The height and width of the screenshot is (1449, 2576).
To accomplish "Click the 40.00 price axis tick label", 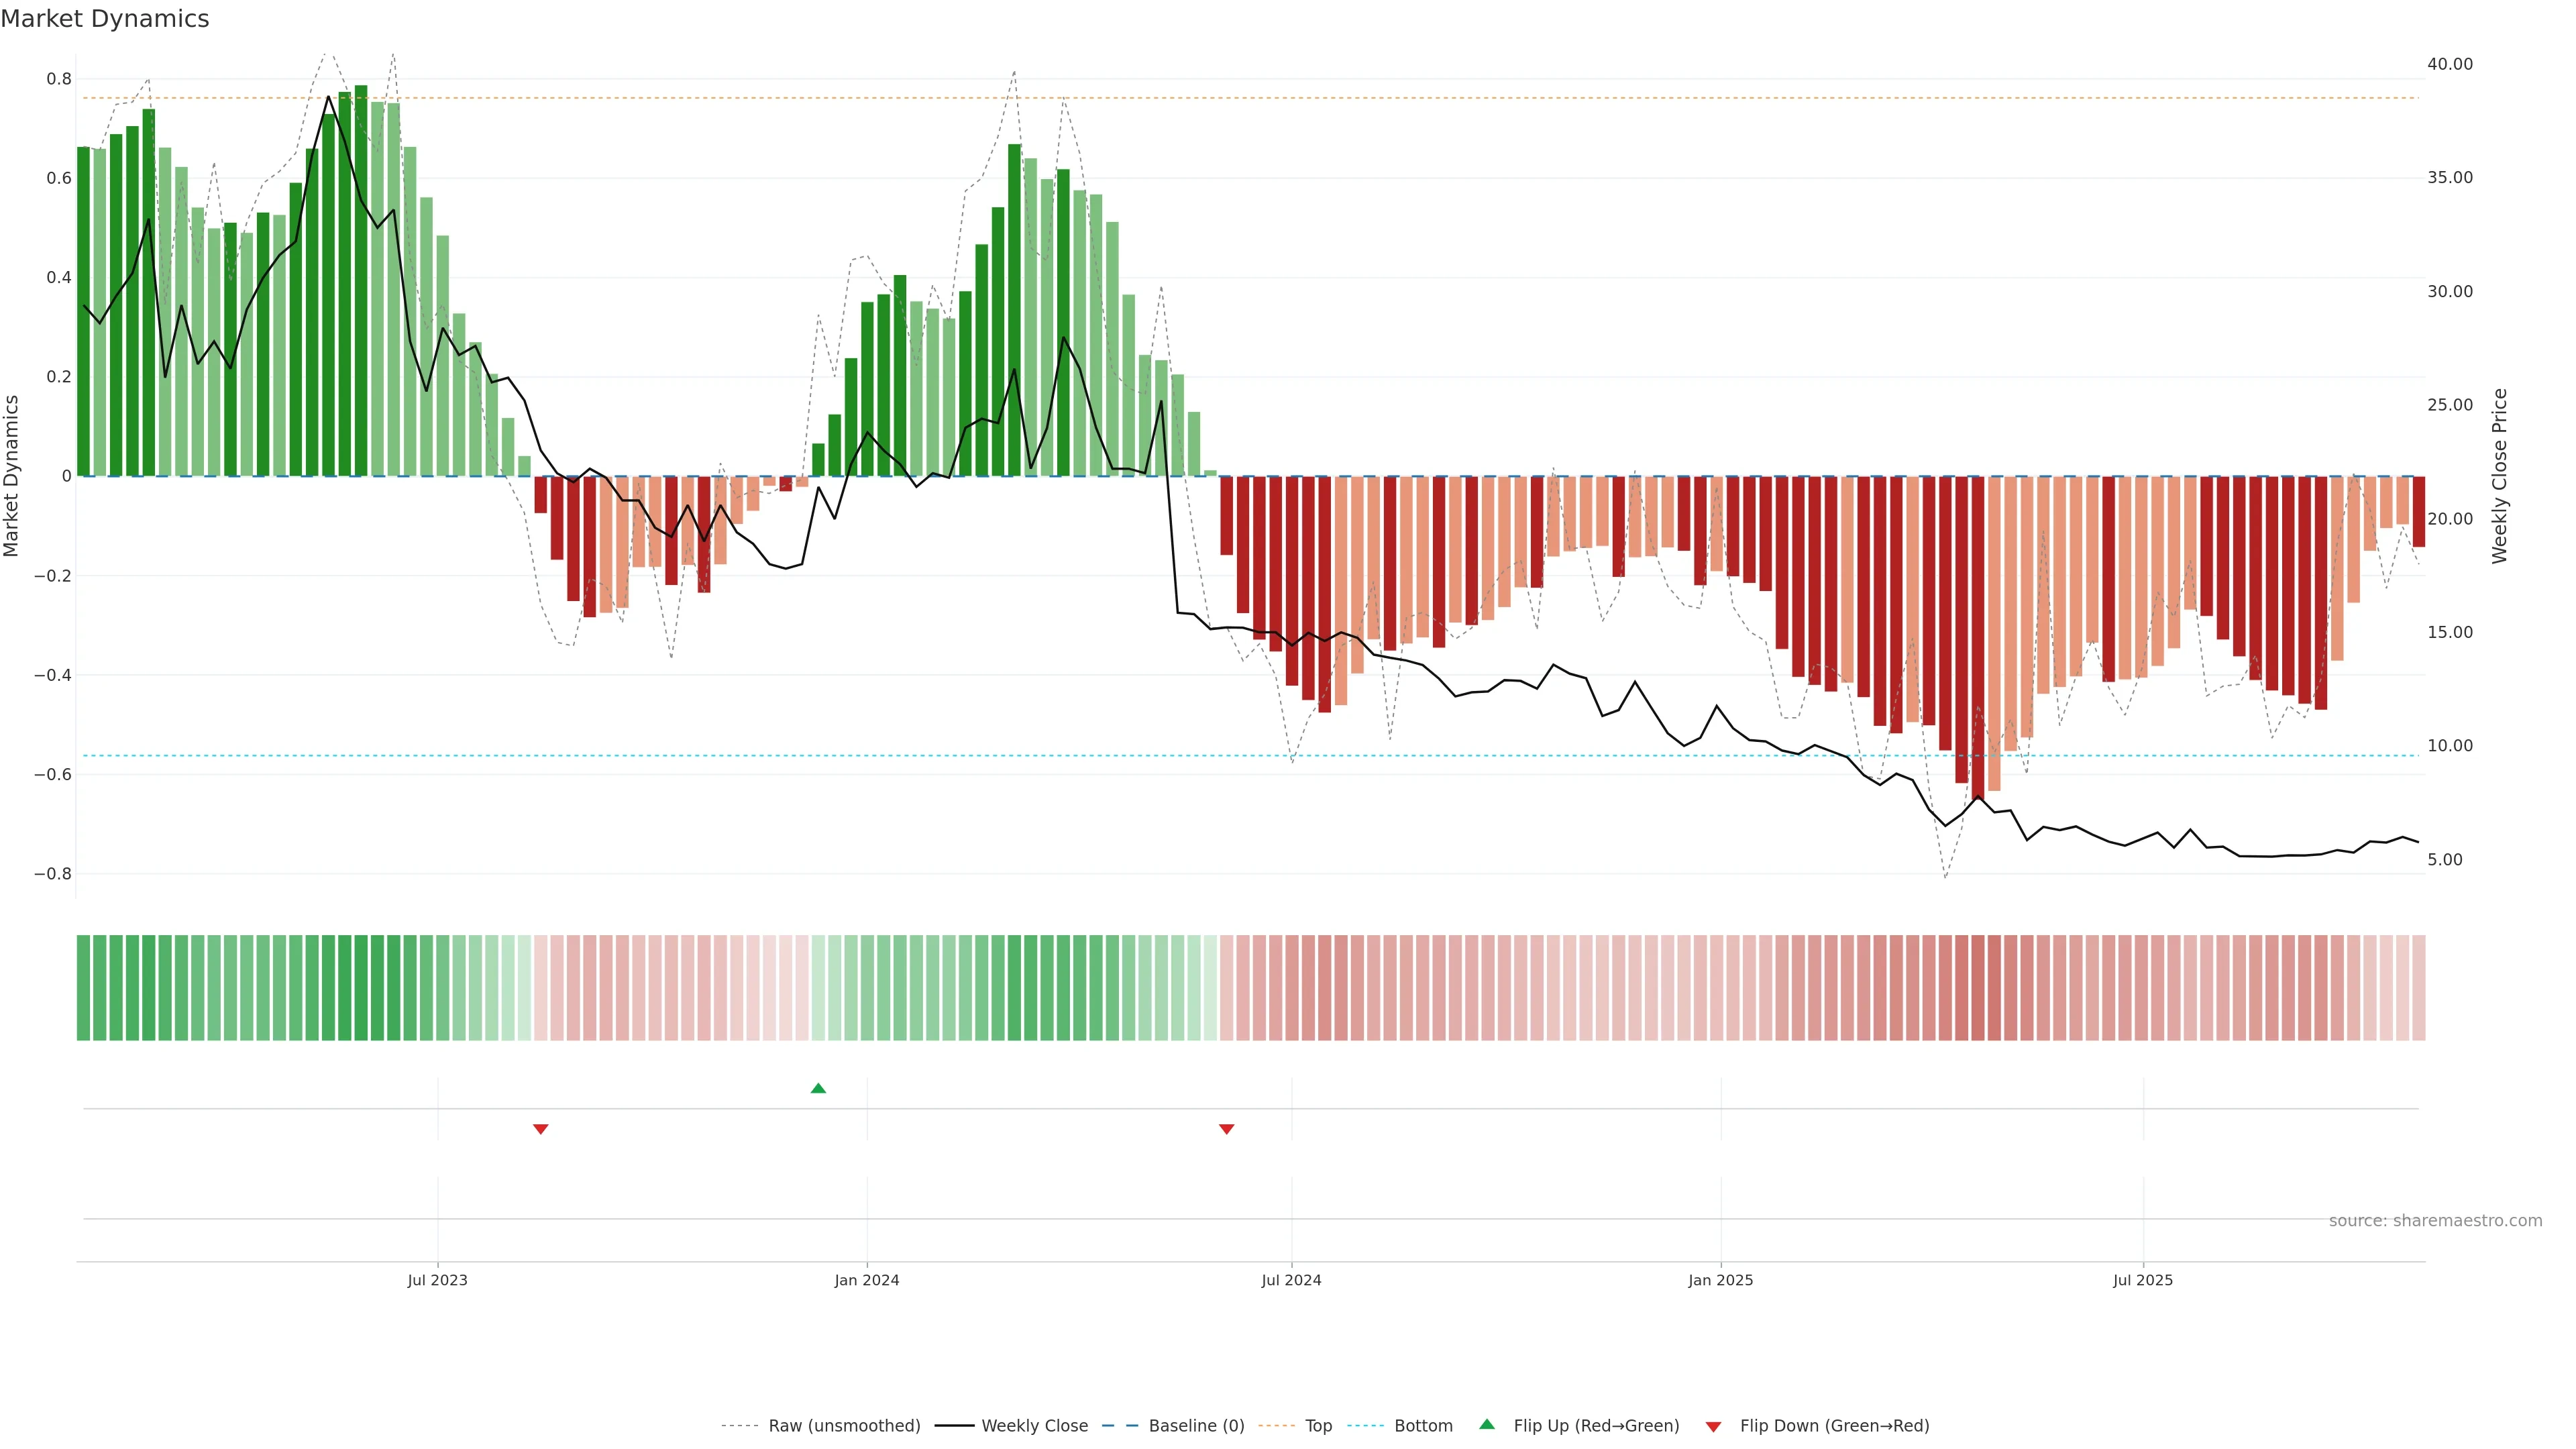I will tap(2449, 64).
